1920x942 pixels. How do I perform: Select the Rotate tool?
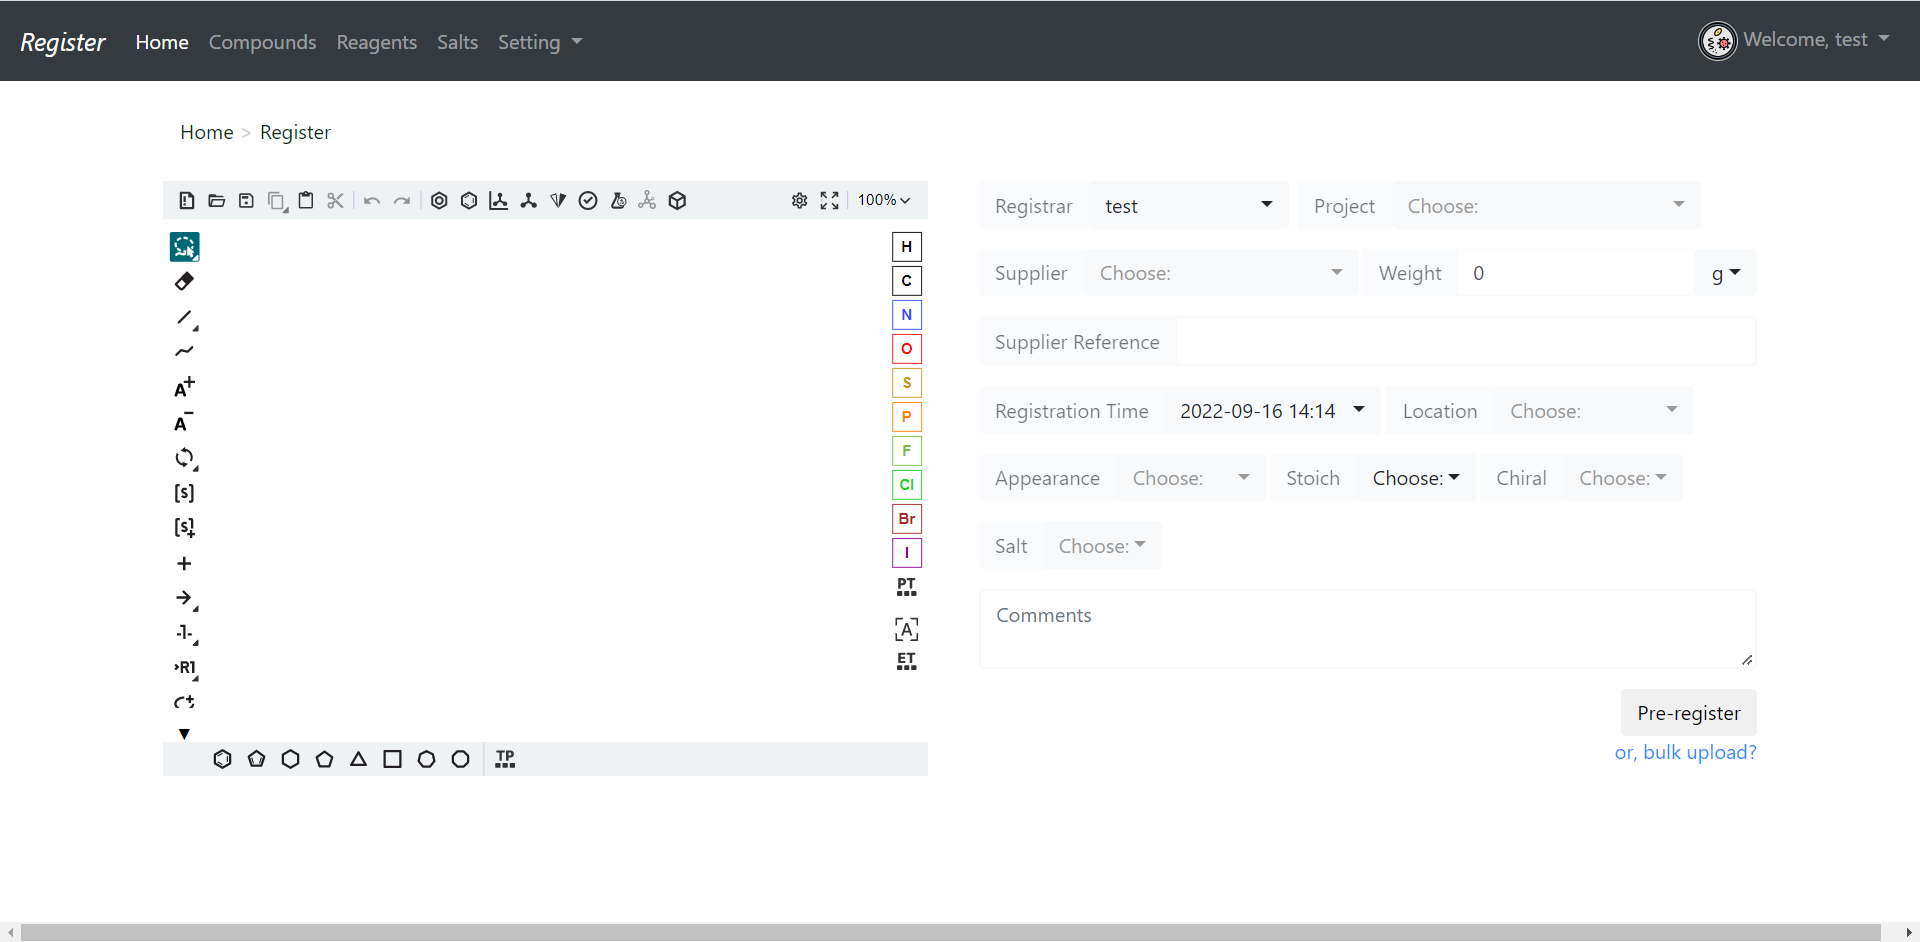[184, 458]
